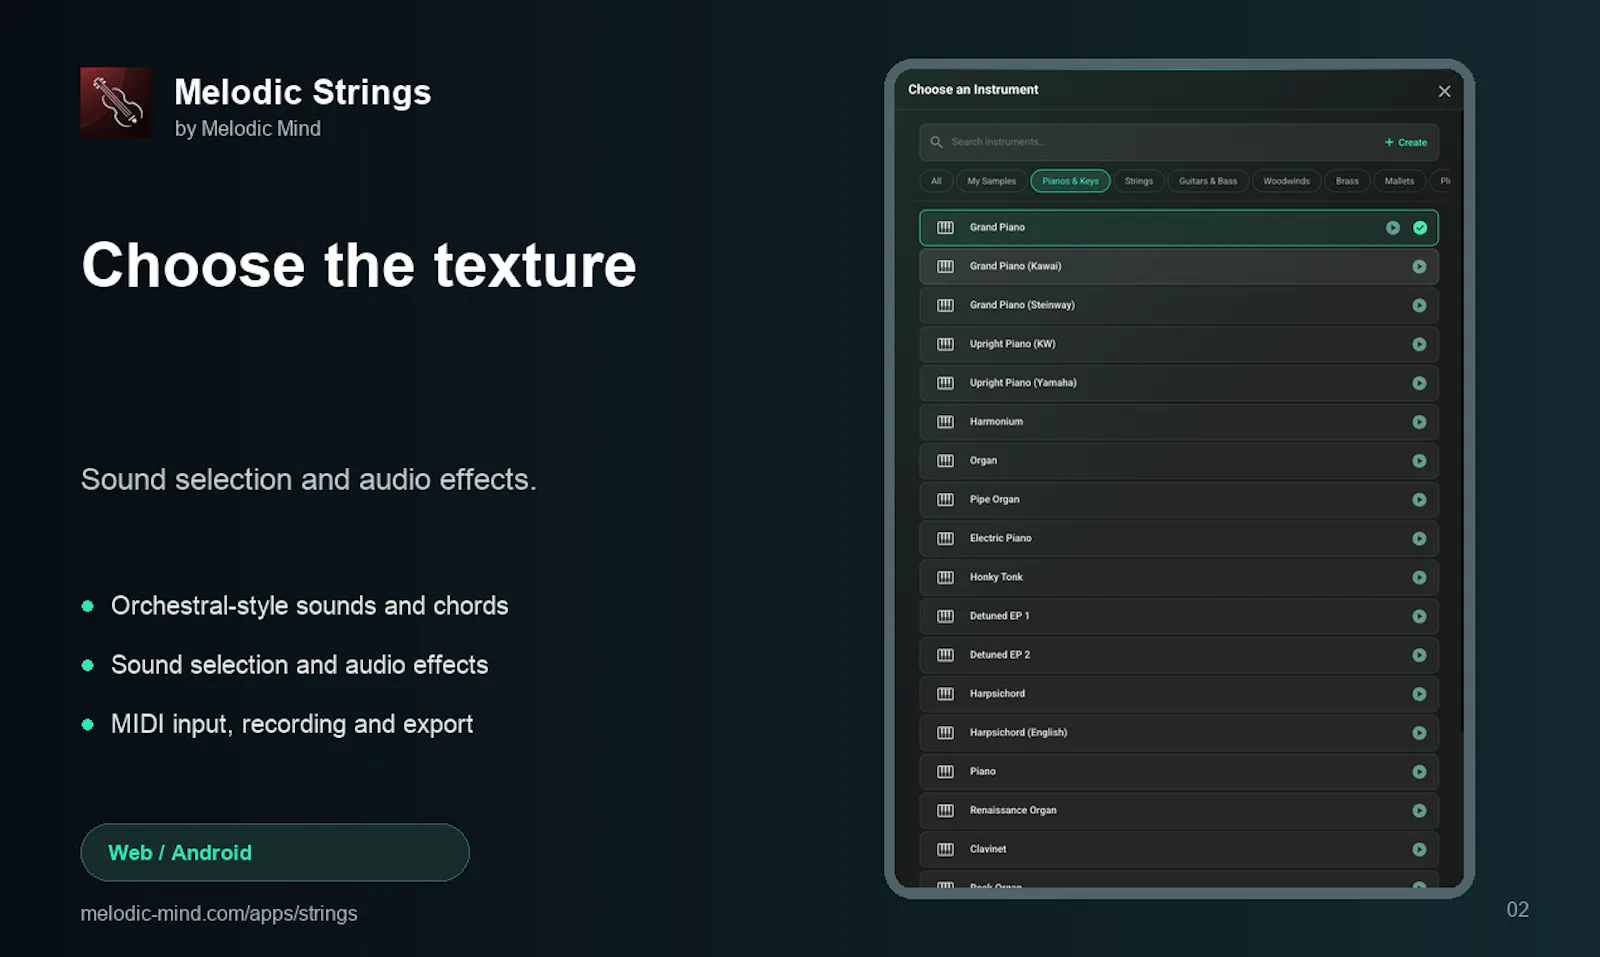Click the Honky Tonk keyboard icon

[945, 578]
